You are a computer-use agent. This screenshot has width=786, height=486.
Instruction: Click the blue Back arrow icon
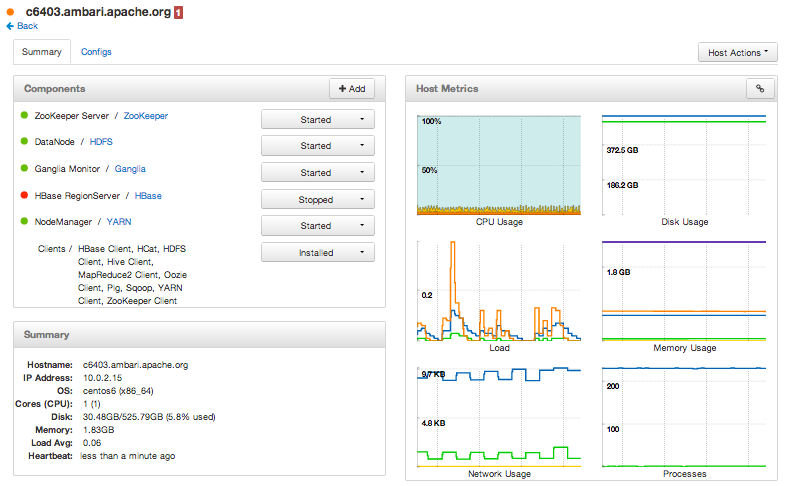[10, 26]
